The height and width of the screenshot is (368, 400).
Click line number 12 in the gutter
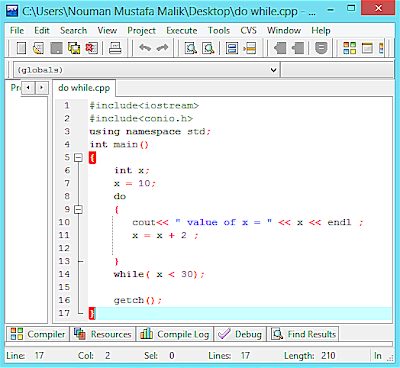[x=64, y=248]
